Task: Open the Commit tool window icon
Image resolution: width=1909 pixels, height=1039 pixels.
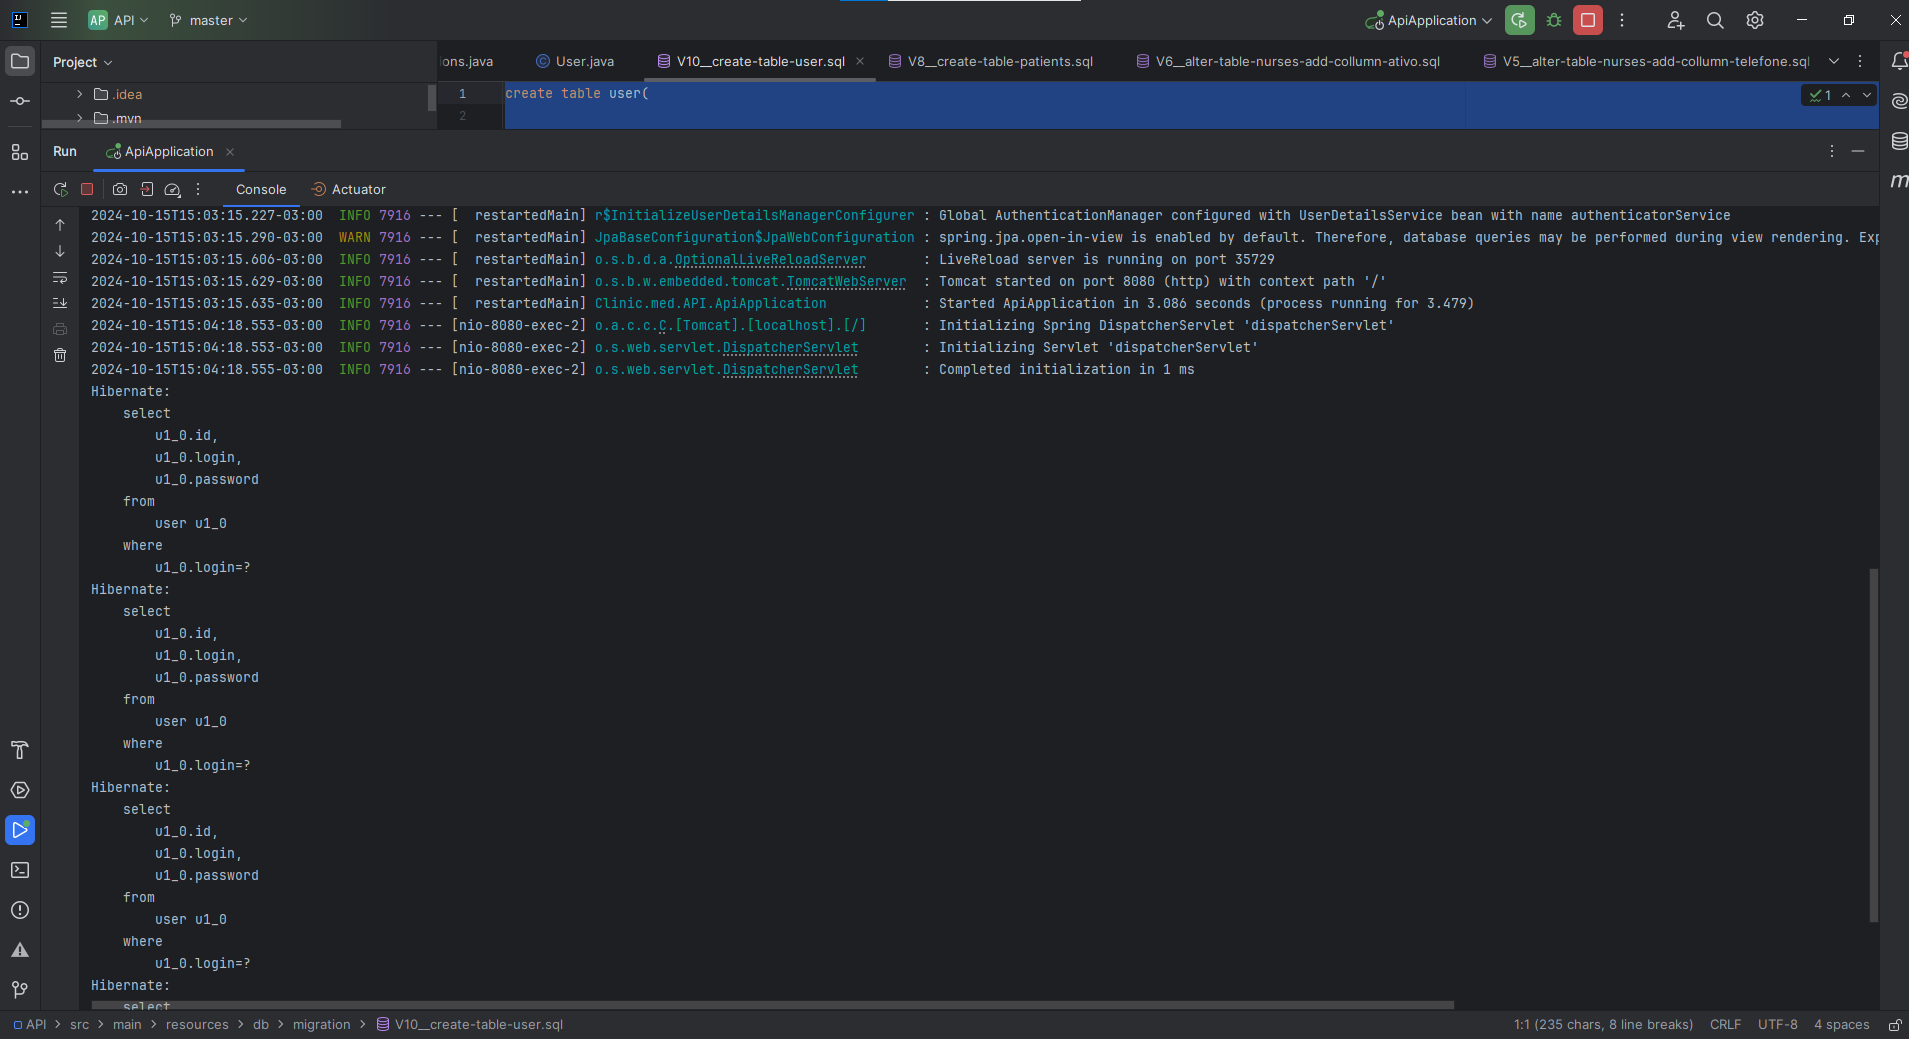Action: coord(20,101)
